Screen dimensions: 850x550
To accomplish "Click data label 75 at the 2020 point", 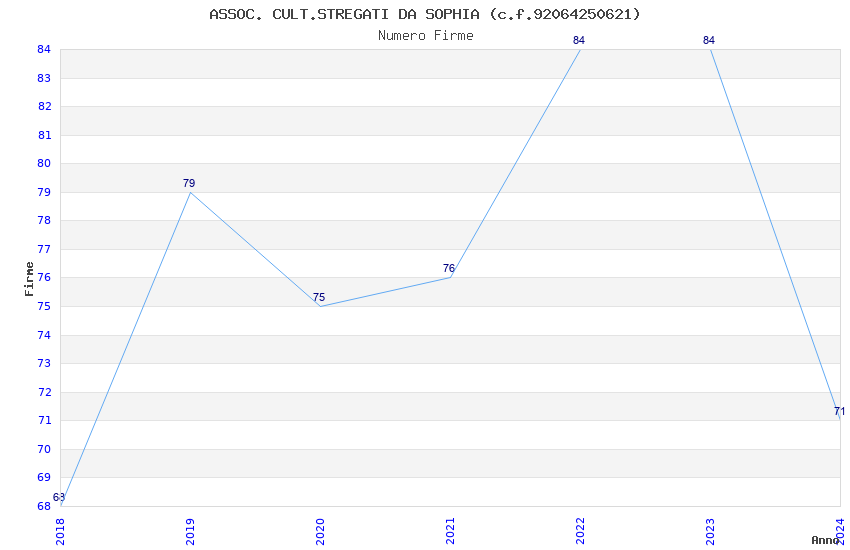I will point(319,297).
